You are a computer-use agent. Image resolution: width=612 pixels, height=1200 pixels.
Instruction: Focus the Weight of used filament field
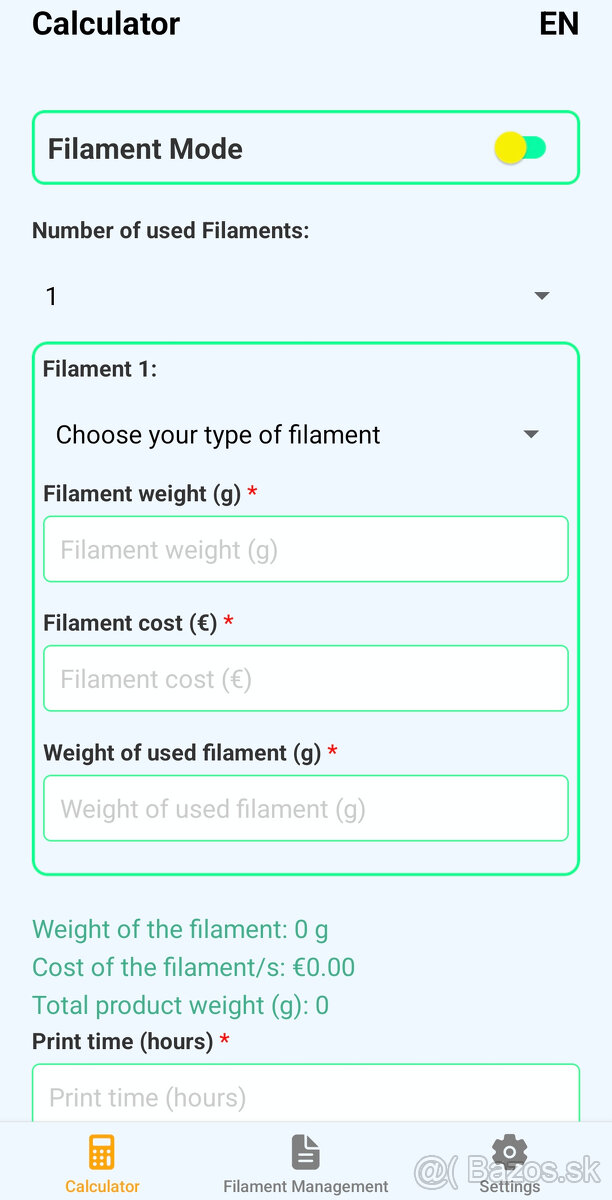click(x=306, y=808)
